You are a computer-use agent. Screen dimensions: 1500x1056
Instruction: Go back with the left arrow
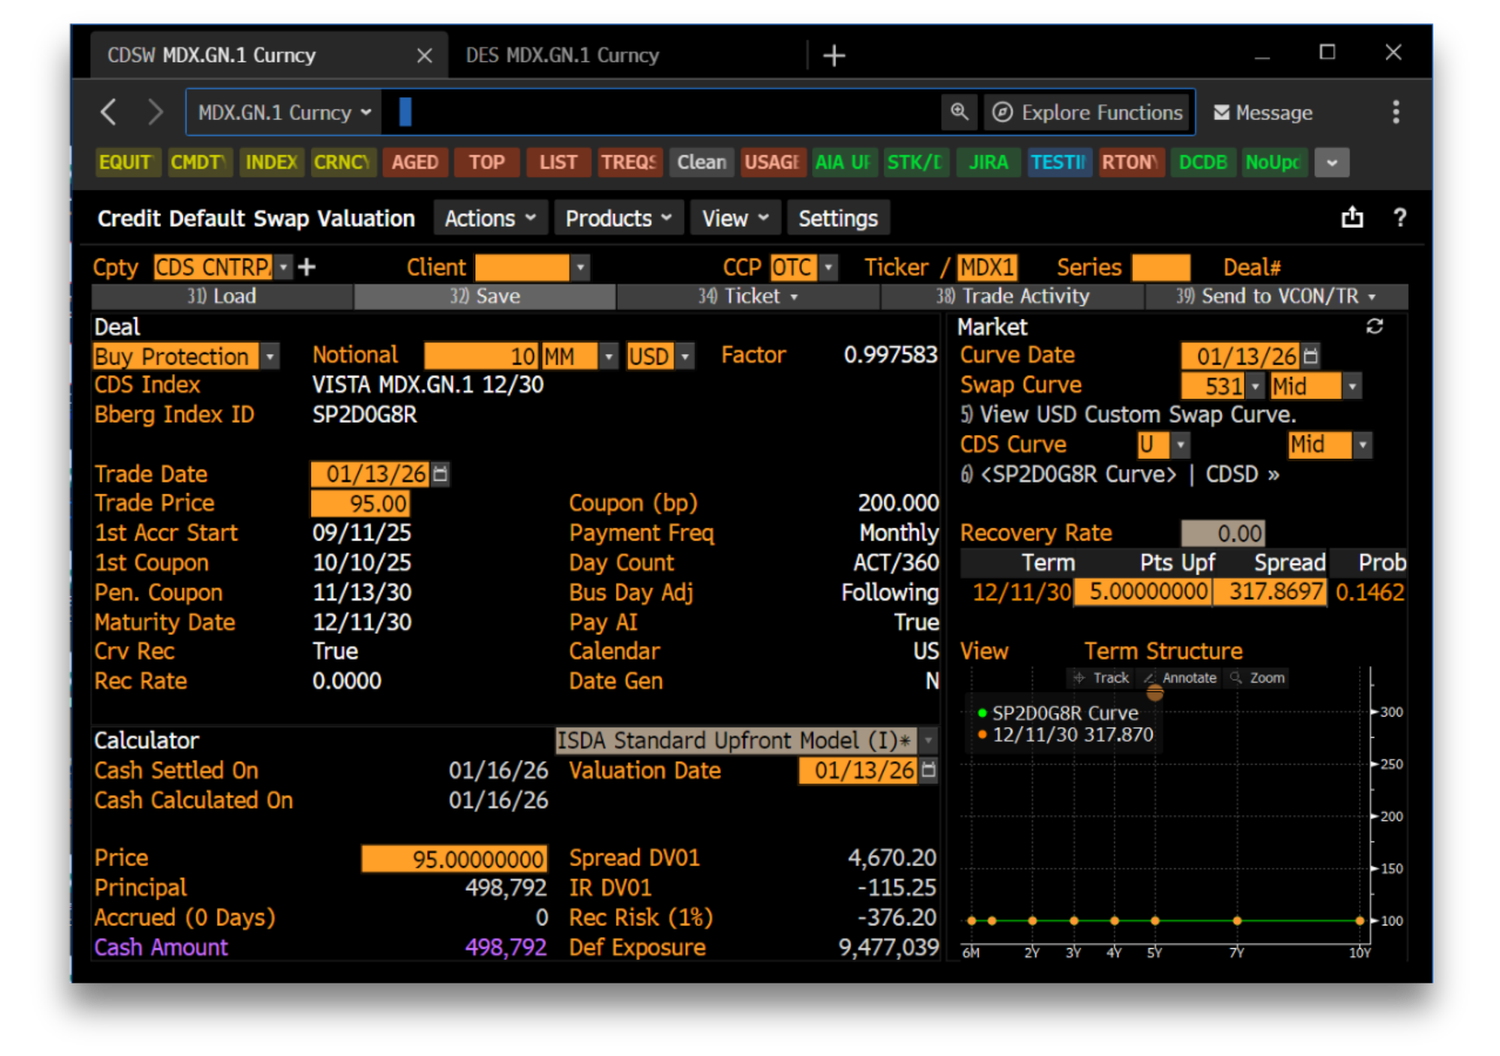pos(109,112)
